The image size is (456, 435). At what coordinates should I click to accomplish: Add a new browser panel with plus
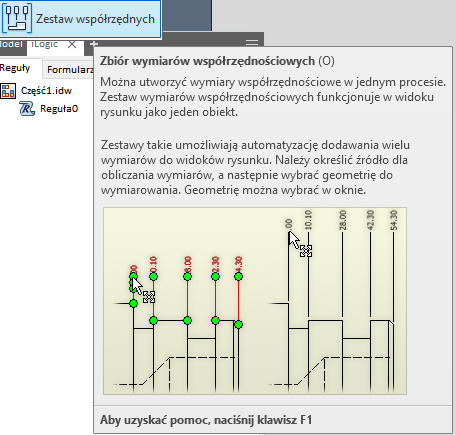pyautogui.click(x=94, y=44)
